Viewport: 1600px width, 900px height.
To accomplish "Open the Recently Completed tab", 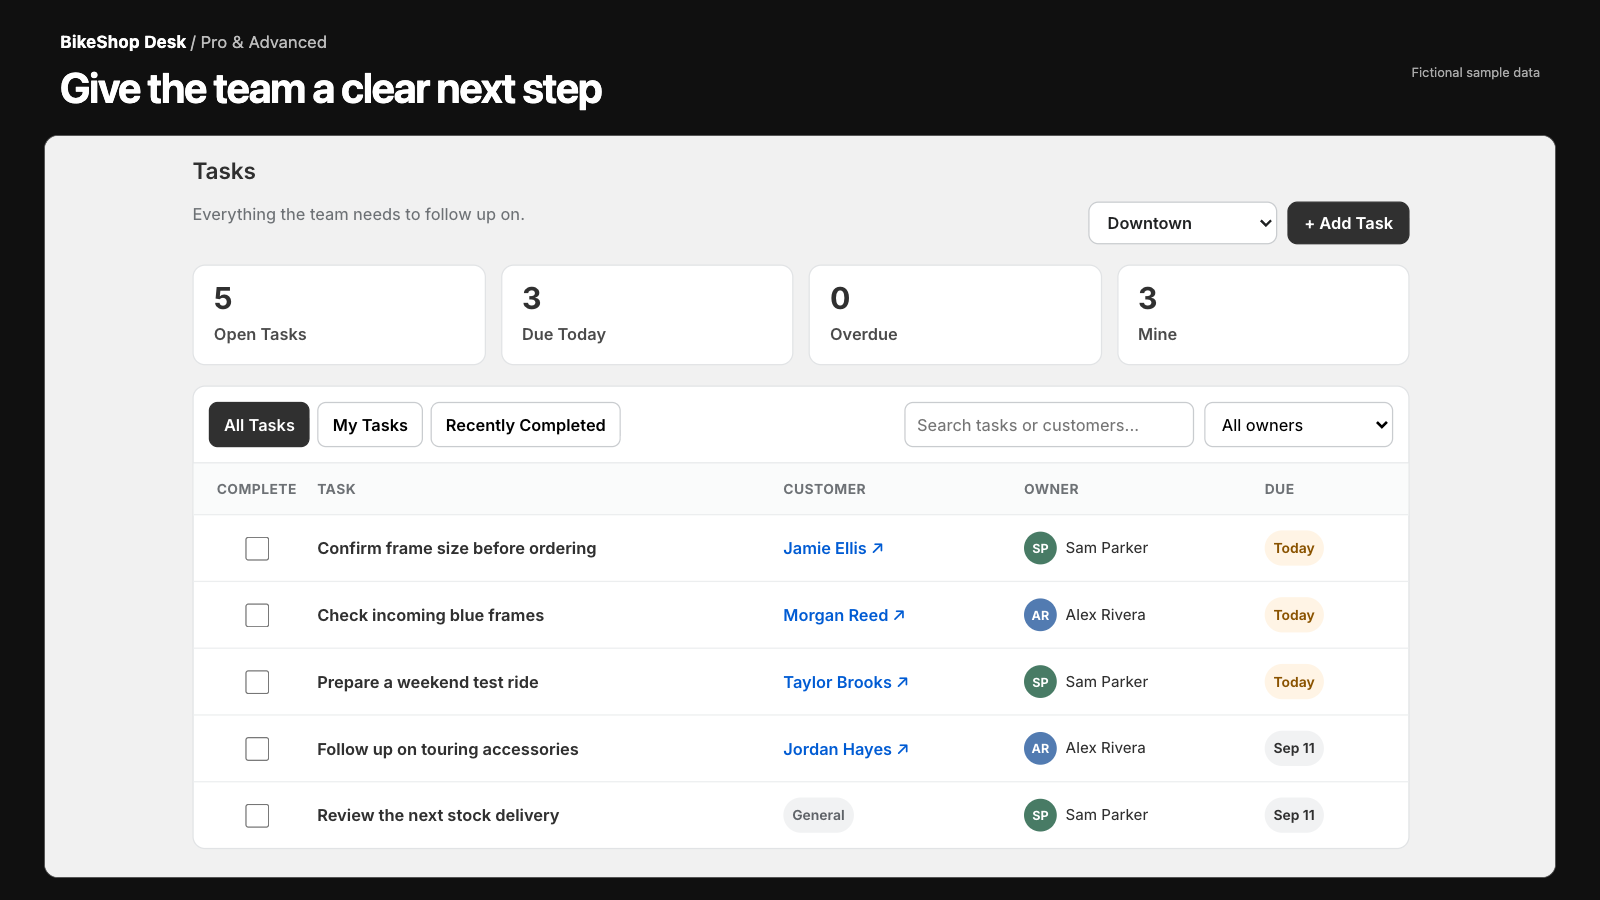I will pyautogui.click(x=525, y=425).
